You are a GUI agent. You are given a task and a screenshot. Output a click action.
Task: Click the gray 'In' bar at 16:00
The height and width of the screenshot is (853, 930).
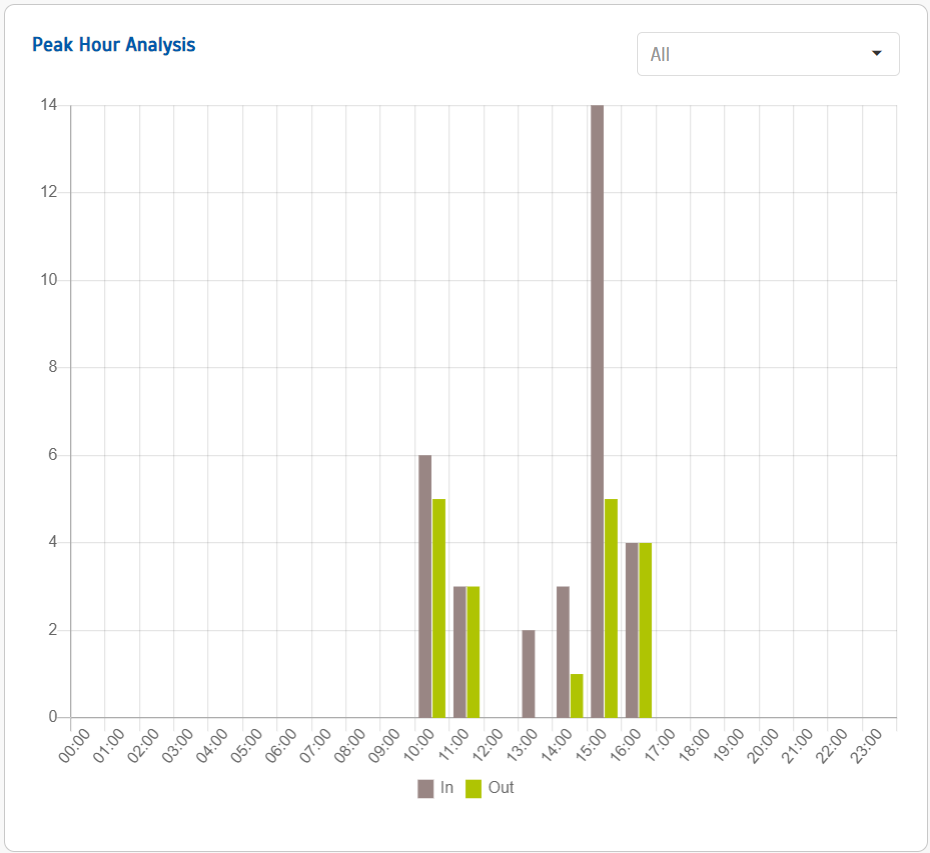point(632,630)
